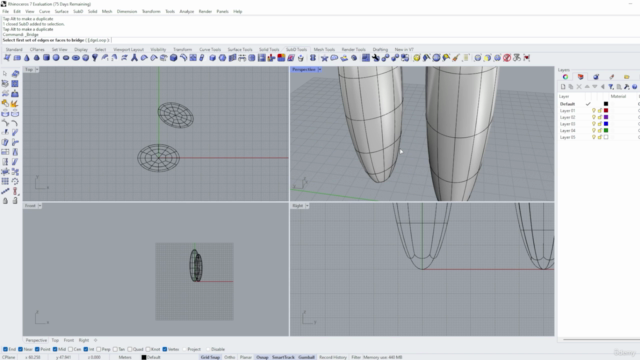The image size is (640, 360).
Task: Click the first SubD toolbar icon
Action: 7,58
